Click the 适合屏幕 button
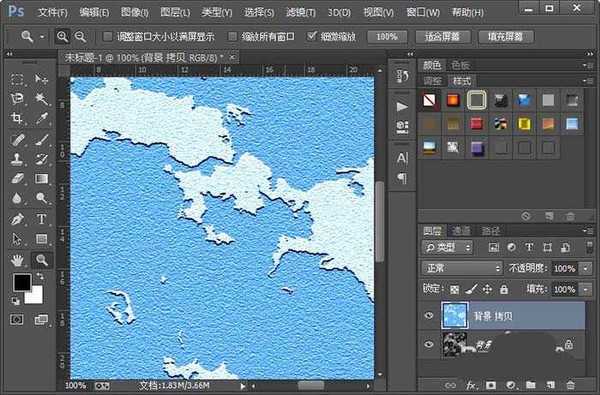 [x=443, y=37]
